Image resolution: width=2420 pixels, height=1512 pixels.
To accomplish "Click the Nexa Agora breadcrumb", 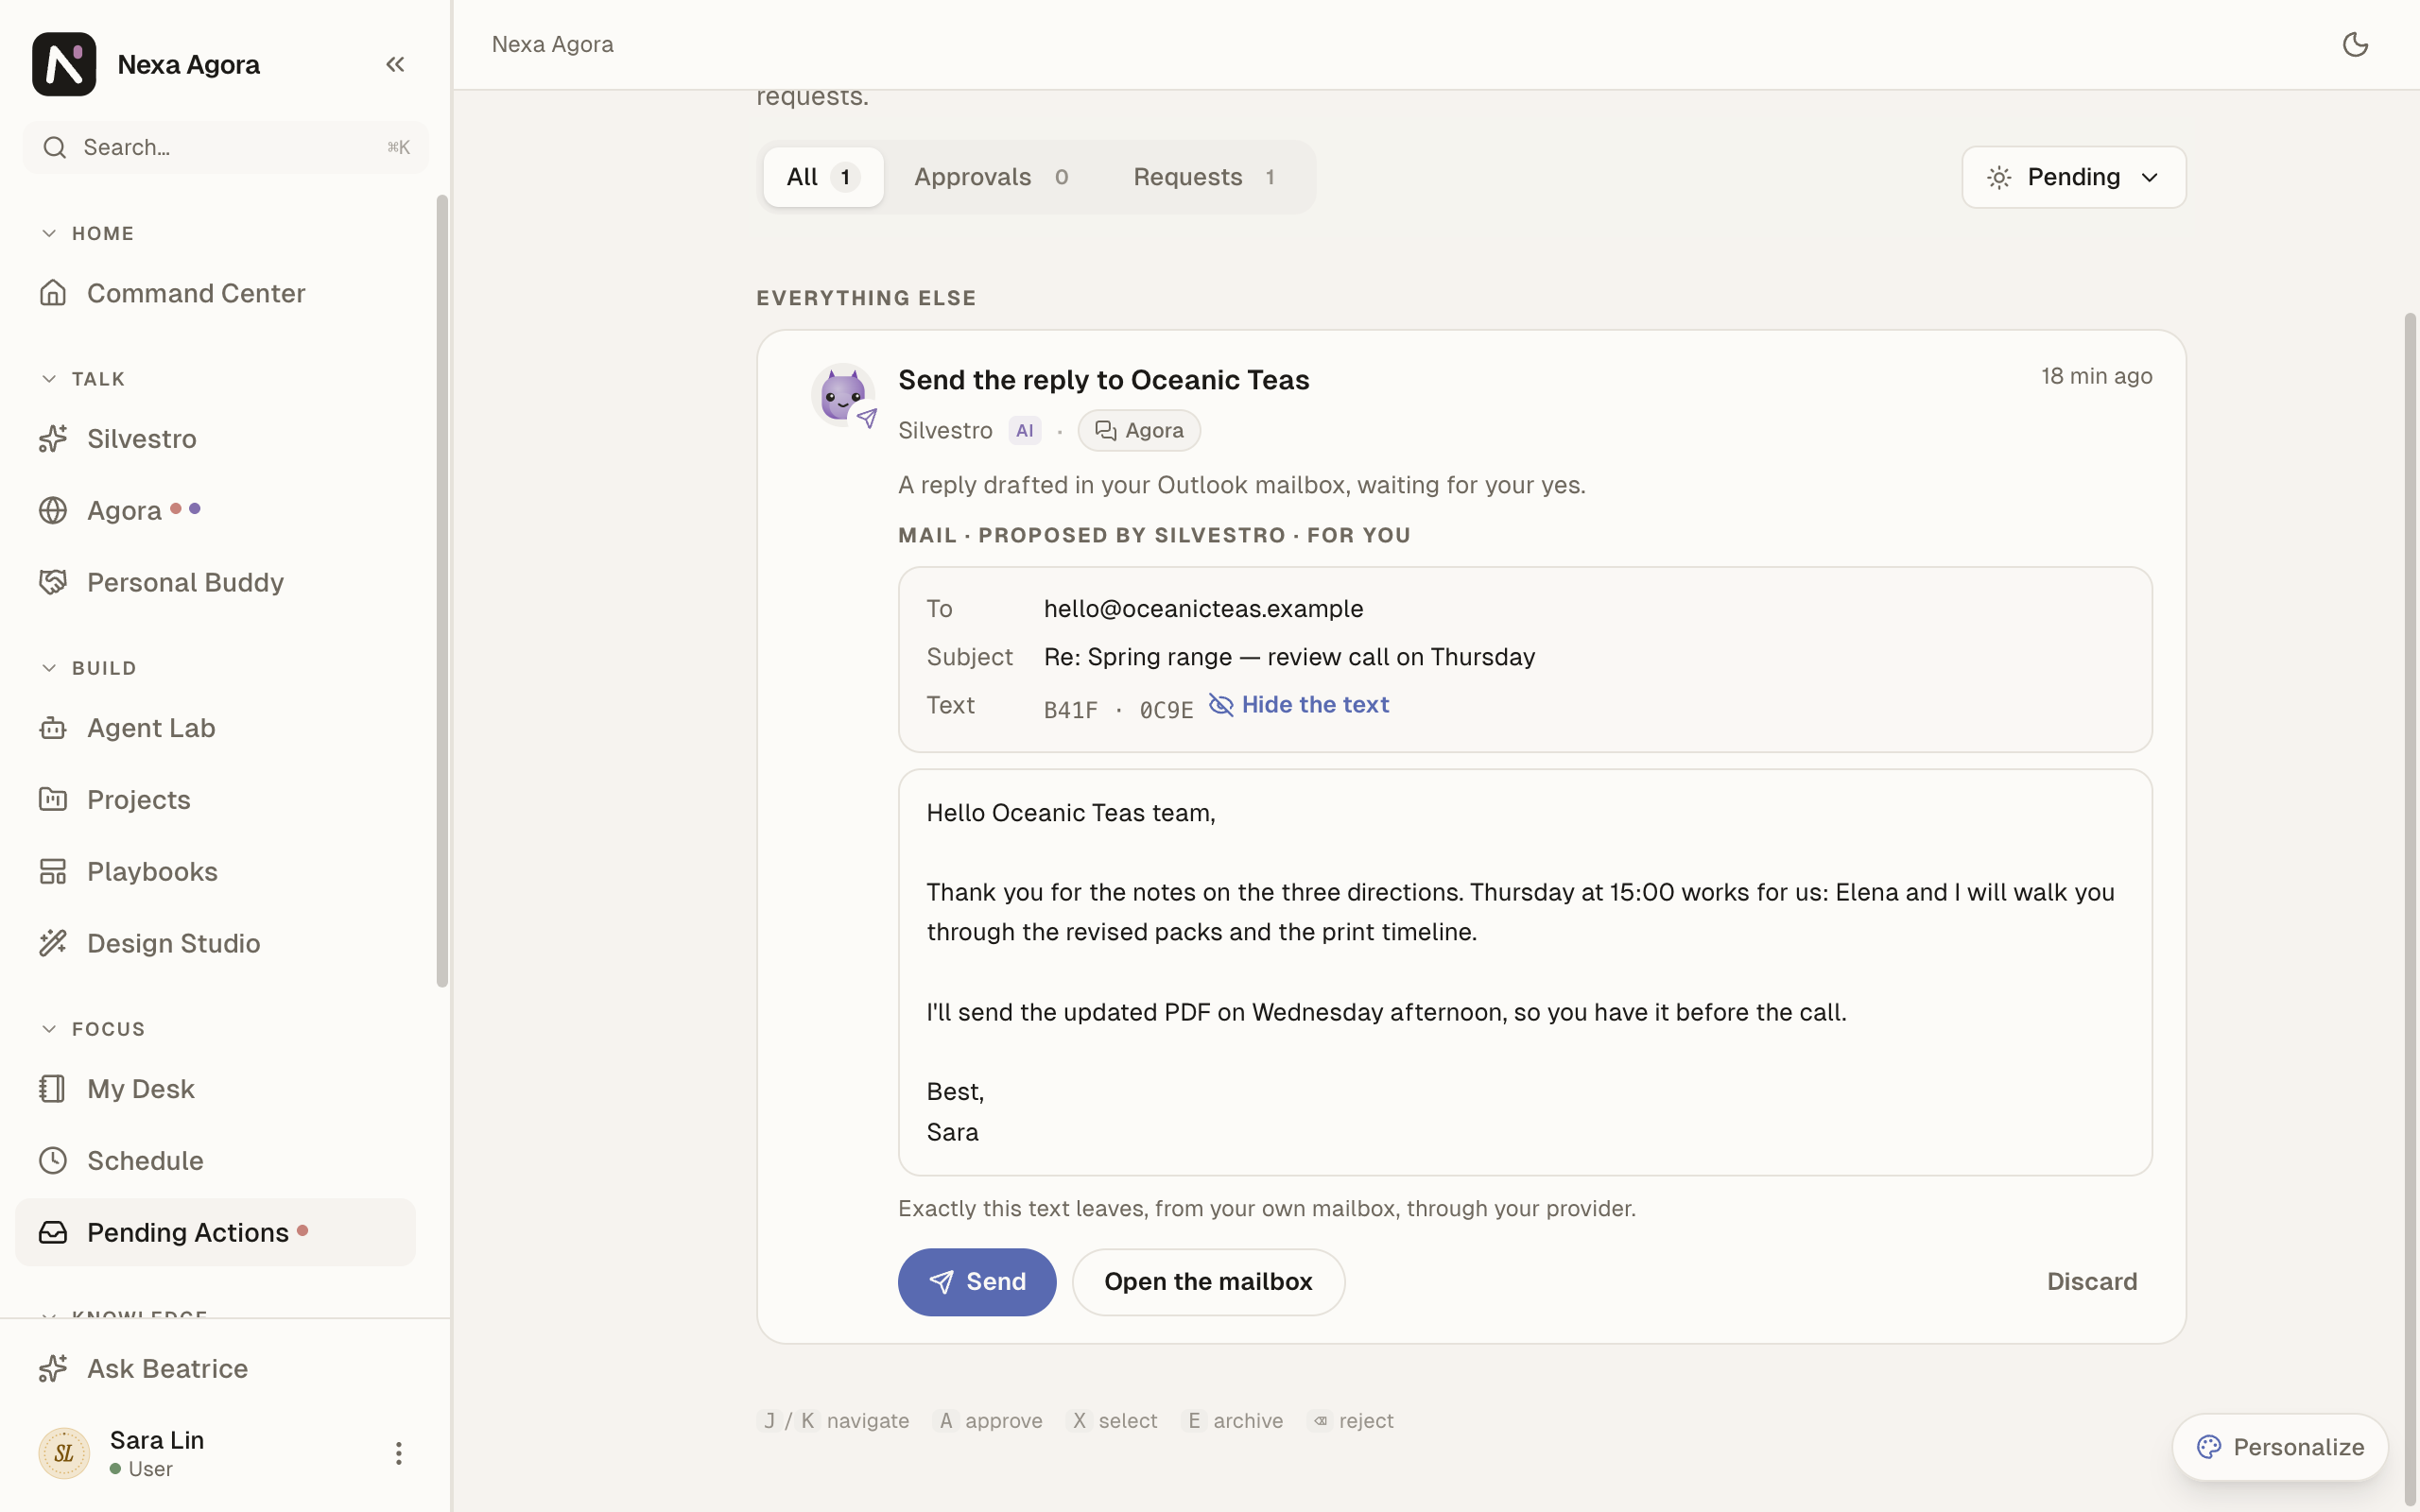I will point(553,44).
